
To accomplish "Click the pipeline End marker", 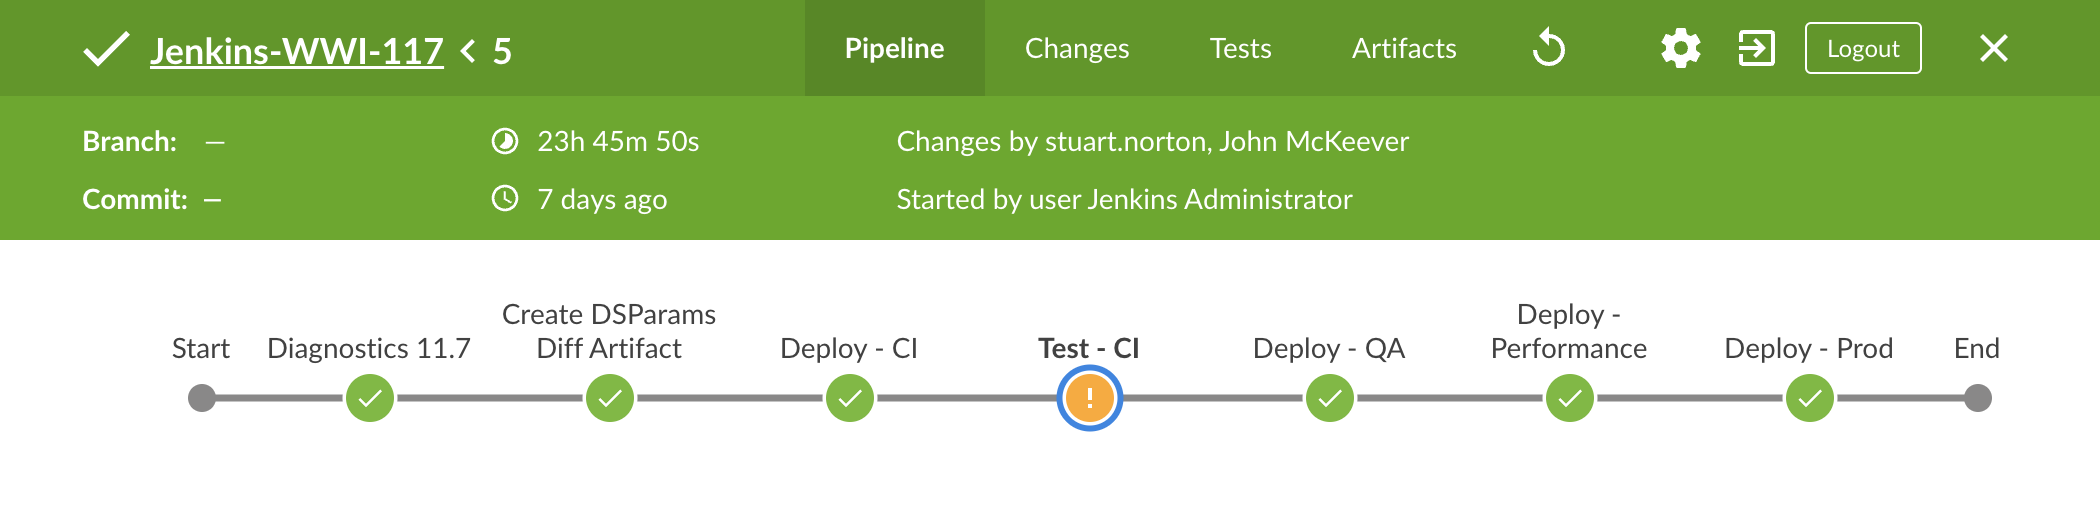I will coord(1977,398).
